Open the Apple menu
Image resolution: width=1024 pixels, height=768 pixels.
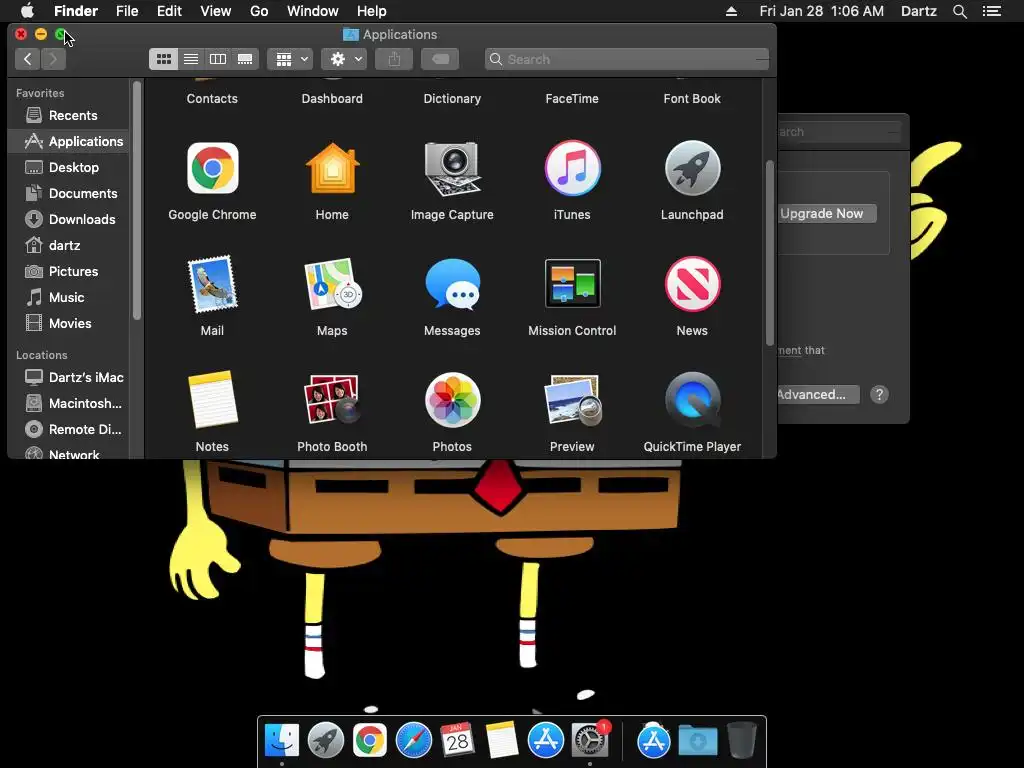coord(27,11)
